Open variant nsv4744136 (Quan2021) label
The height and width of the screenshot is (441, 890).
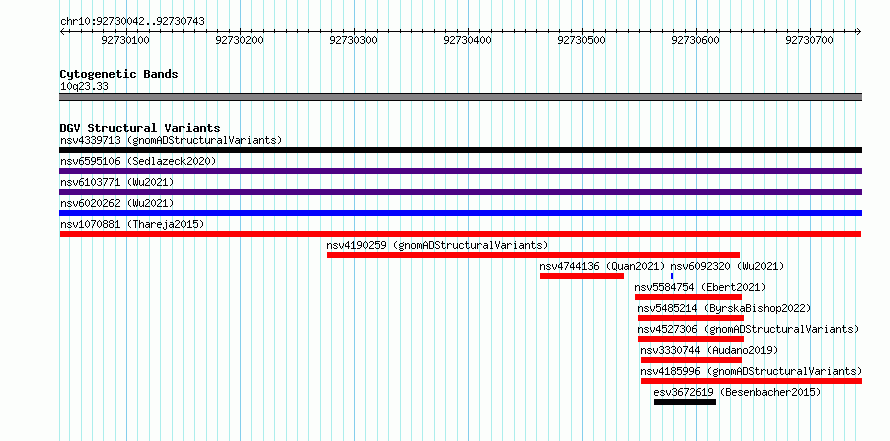[x=602, y=266]
